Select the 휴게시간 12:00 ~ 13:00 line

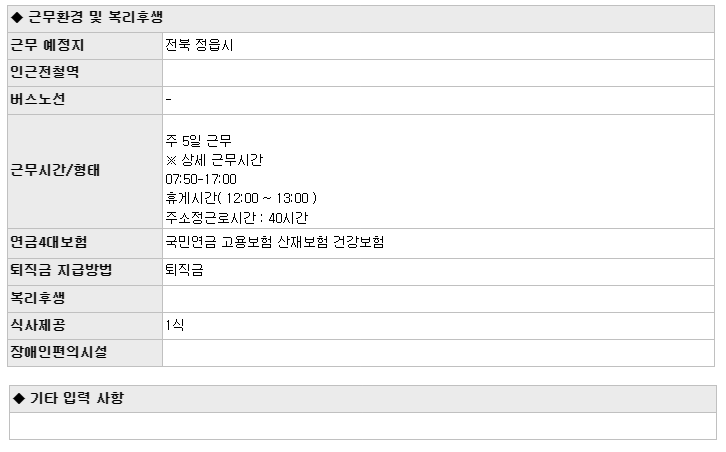[241, 198]
